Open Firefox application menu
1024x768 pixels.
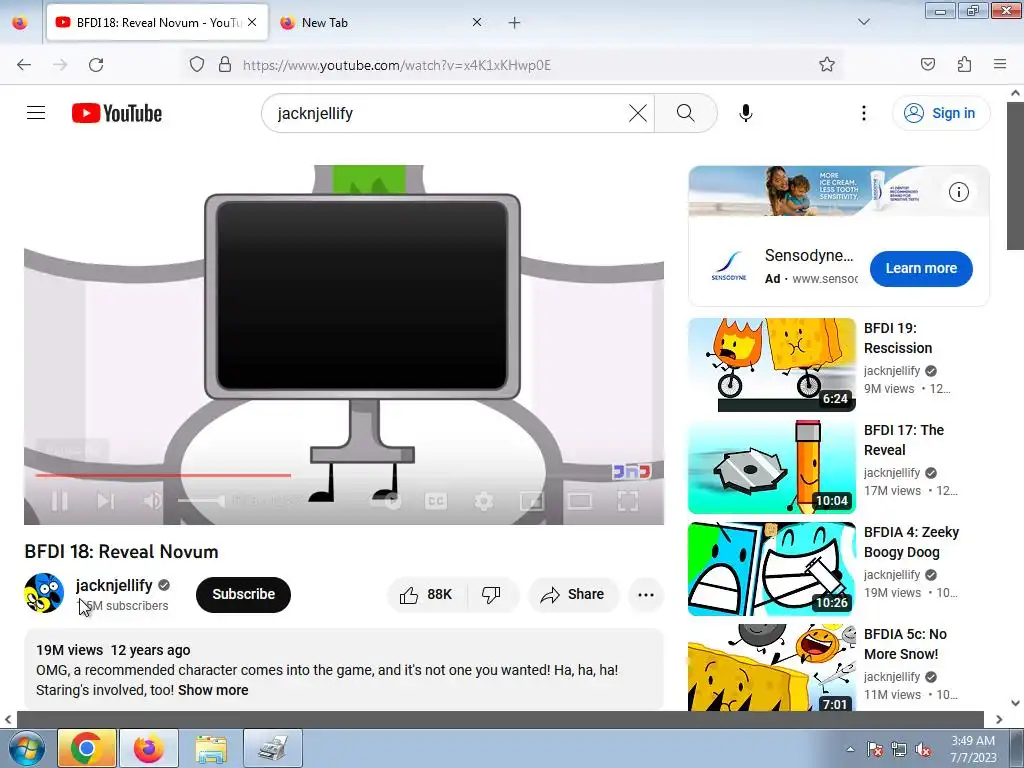click(x=1000, y=65)
